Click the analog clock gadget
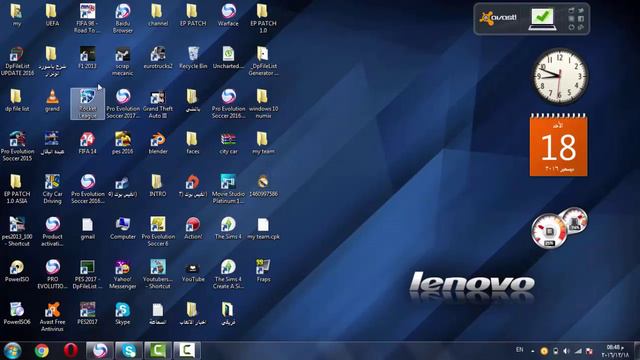 click(x=560, y=77)
